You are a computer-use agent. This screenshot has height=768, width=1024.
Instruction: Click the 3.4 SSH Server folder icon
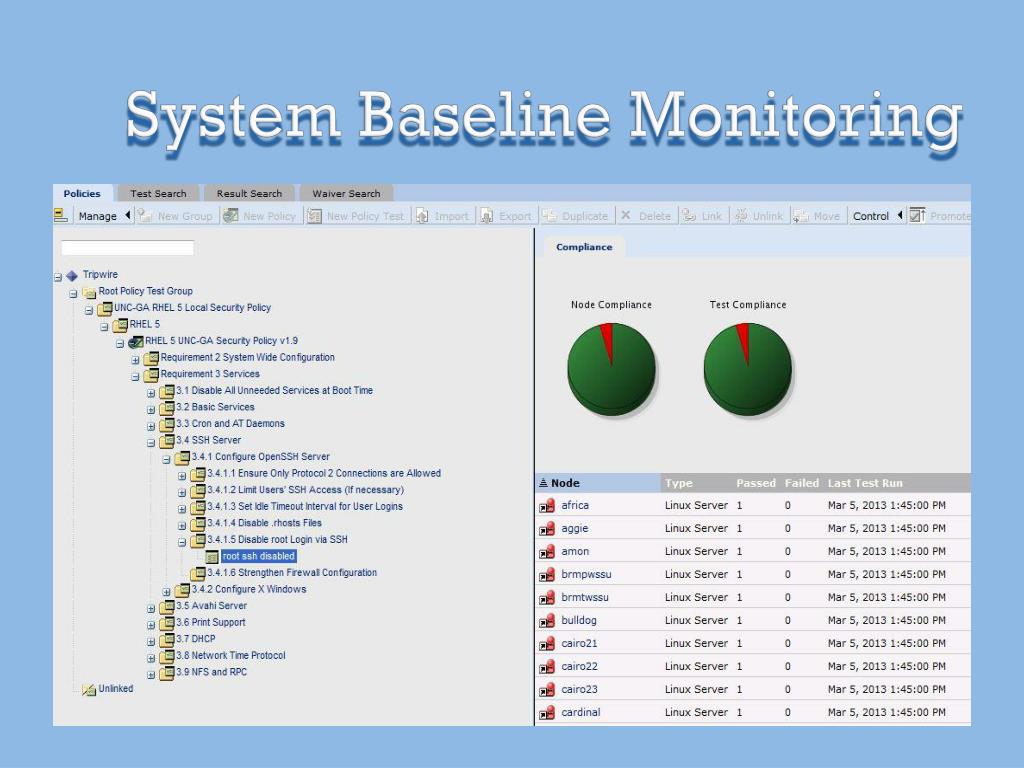[167, 441]
